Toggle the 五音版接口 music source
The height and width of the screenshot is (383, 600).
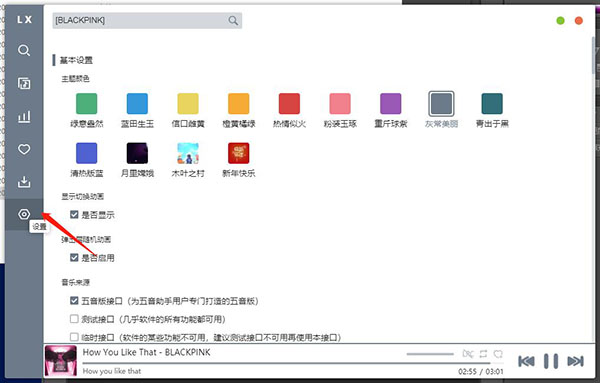click(74, 301)
